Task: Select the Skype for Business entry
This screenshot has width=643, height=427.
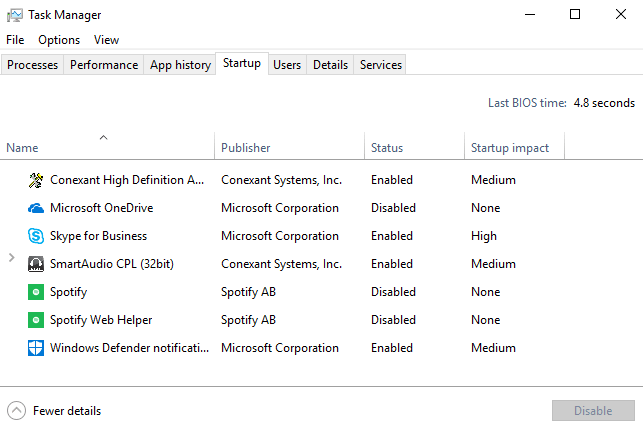Action: [322, 236]
